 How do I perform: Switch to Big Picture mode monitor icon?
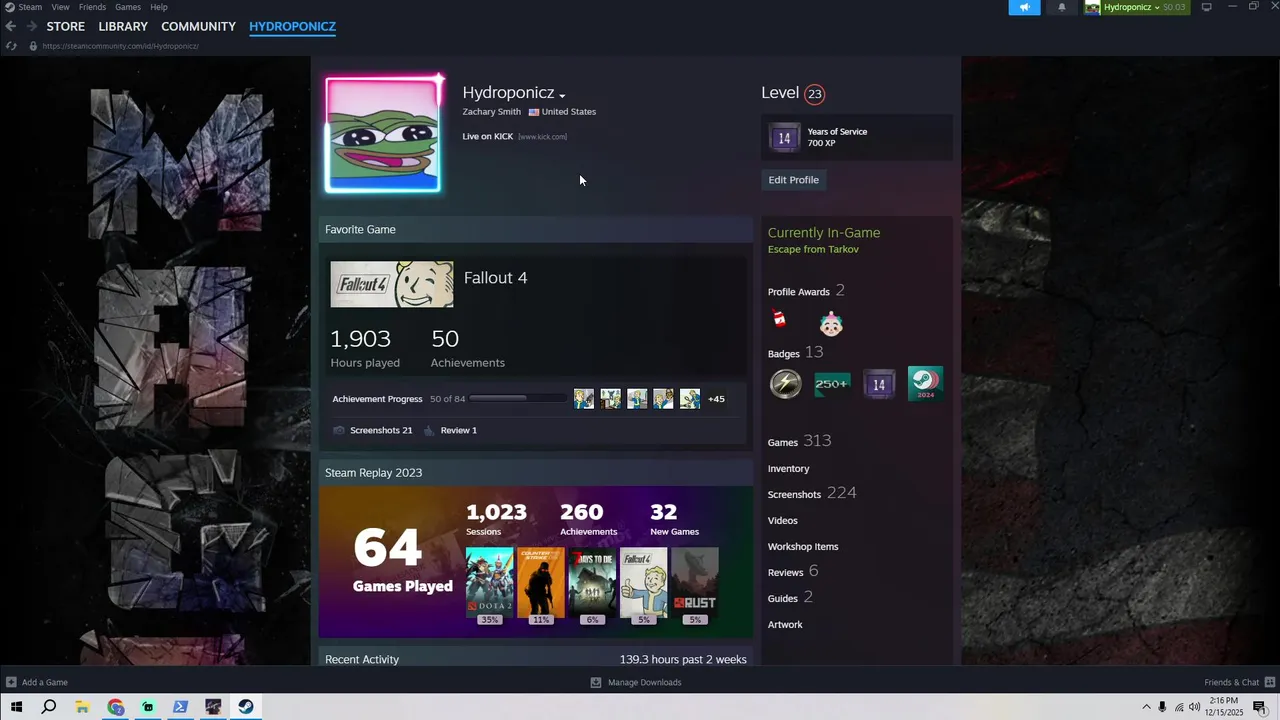(x=1207, y=7)
